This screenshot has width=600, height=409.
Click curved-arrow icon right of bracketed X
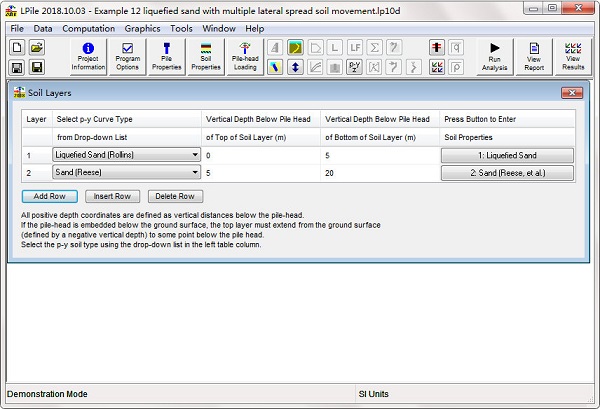(394, 67)
